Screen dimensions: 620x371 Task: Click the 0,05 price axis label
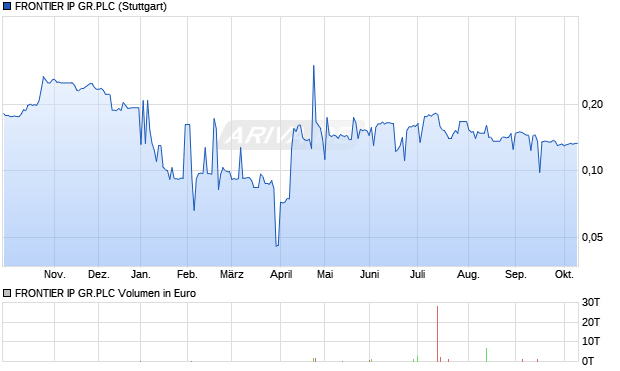click(x=592, y=237)
